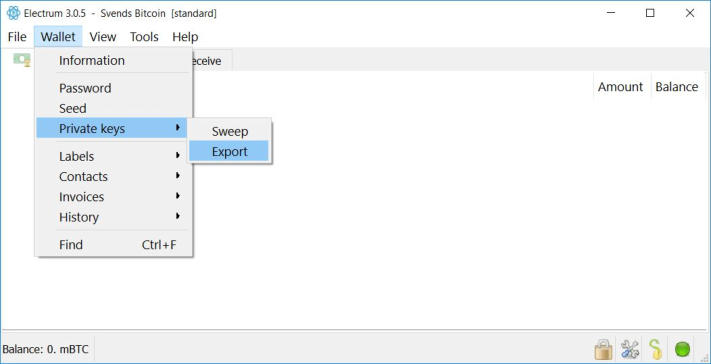This screenshot has height=364, width=711.
Task: Select Password in the Wallet menu
Action: tap(85, 88)
